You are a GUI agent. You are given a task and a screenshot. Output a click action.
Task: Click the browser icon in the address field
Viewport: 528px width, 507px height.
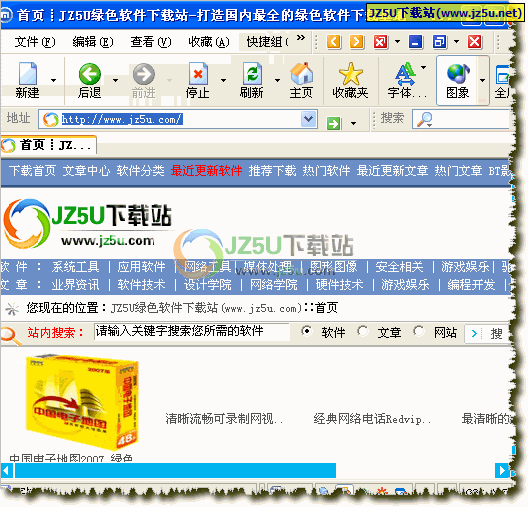51,119
